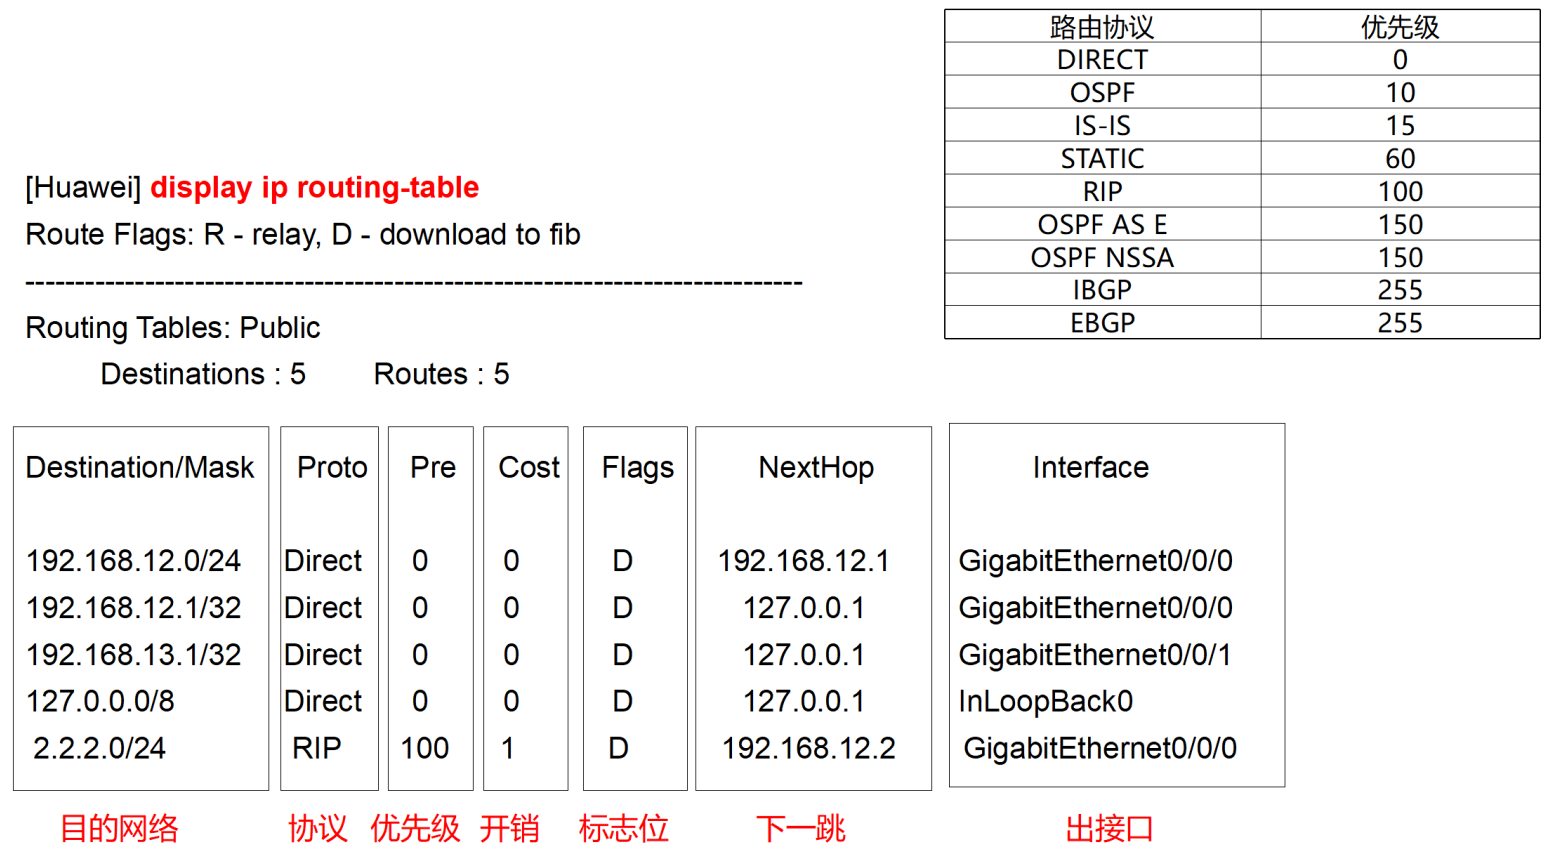The height and width of the screenshot is (850, 1550).
Task: Click the 'STATIC' protocol cell
Action: (x=1102, y=159)
